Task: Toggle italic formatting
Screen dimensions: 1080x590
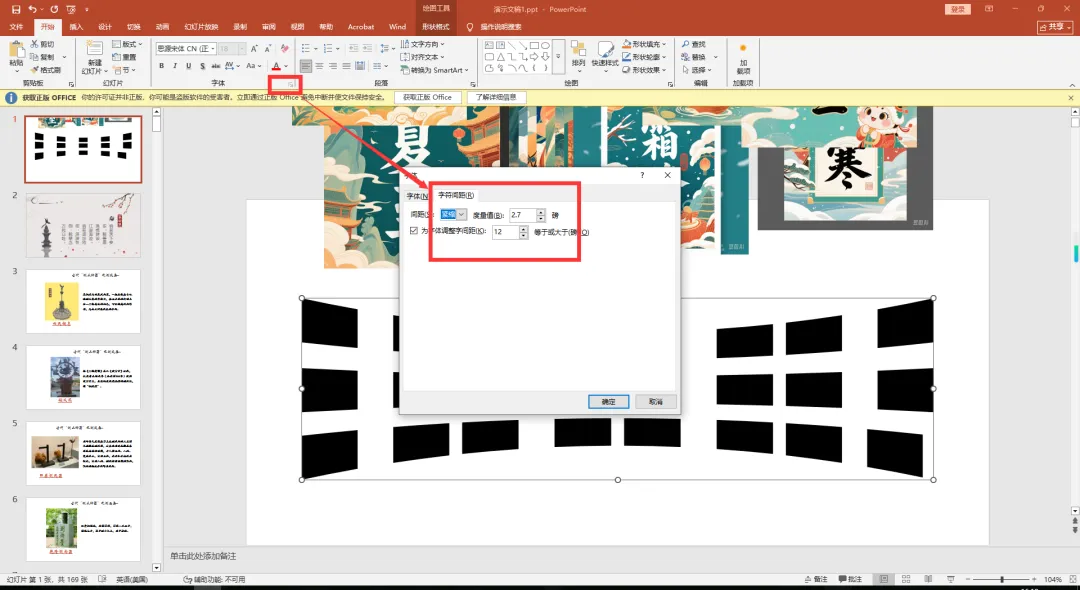Action: [x=175, y=66]
